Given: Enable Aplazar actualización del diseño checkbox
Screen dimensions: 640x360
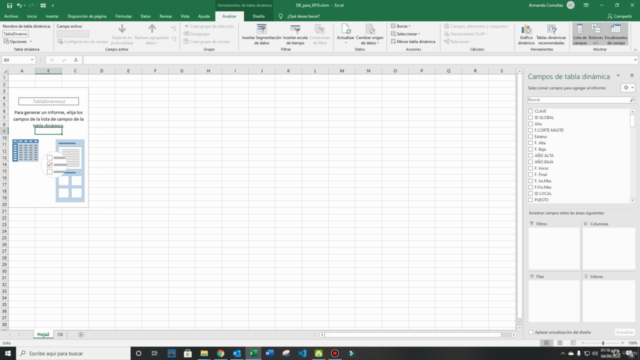Looking at the screenshot, I should (531, 332).
